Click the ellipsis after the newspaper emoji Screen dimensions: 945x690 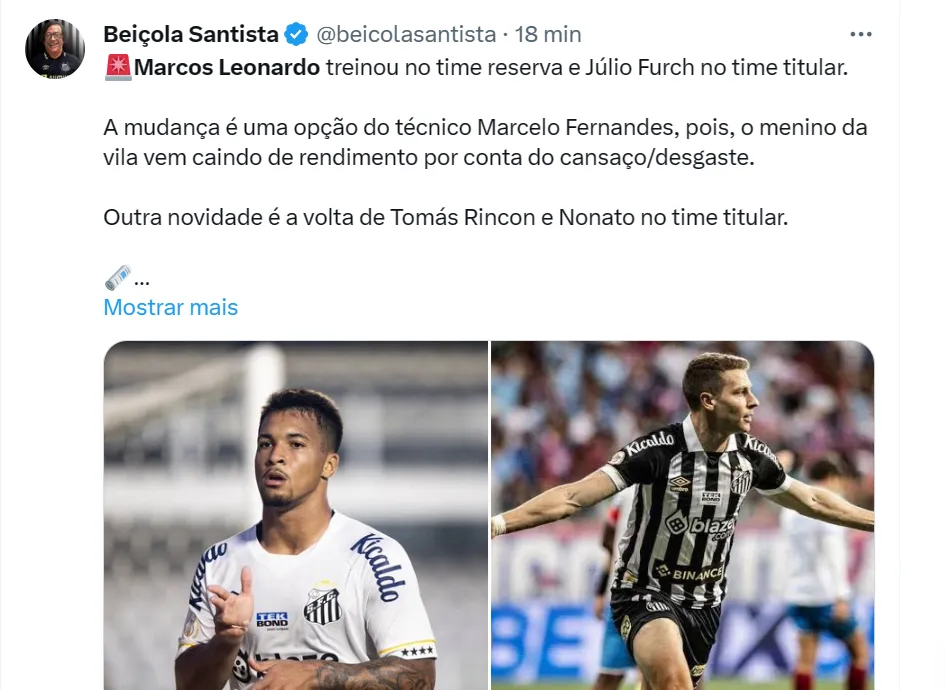[x=141, y=278]
